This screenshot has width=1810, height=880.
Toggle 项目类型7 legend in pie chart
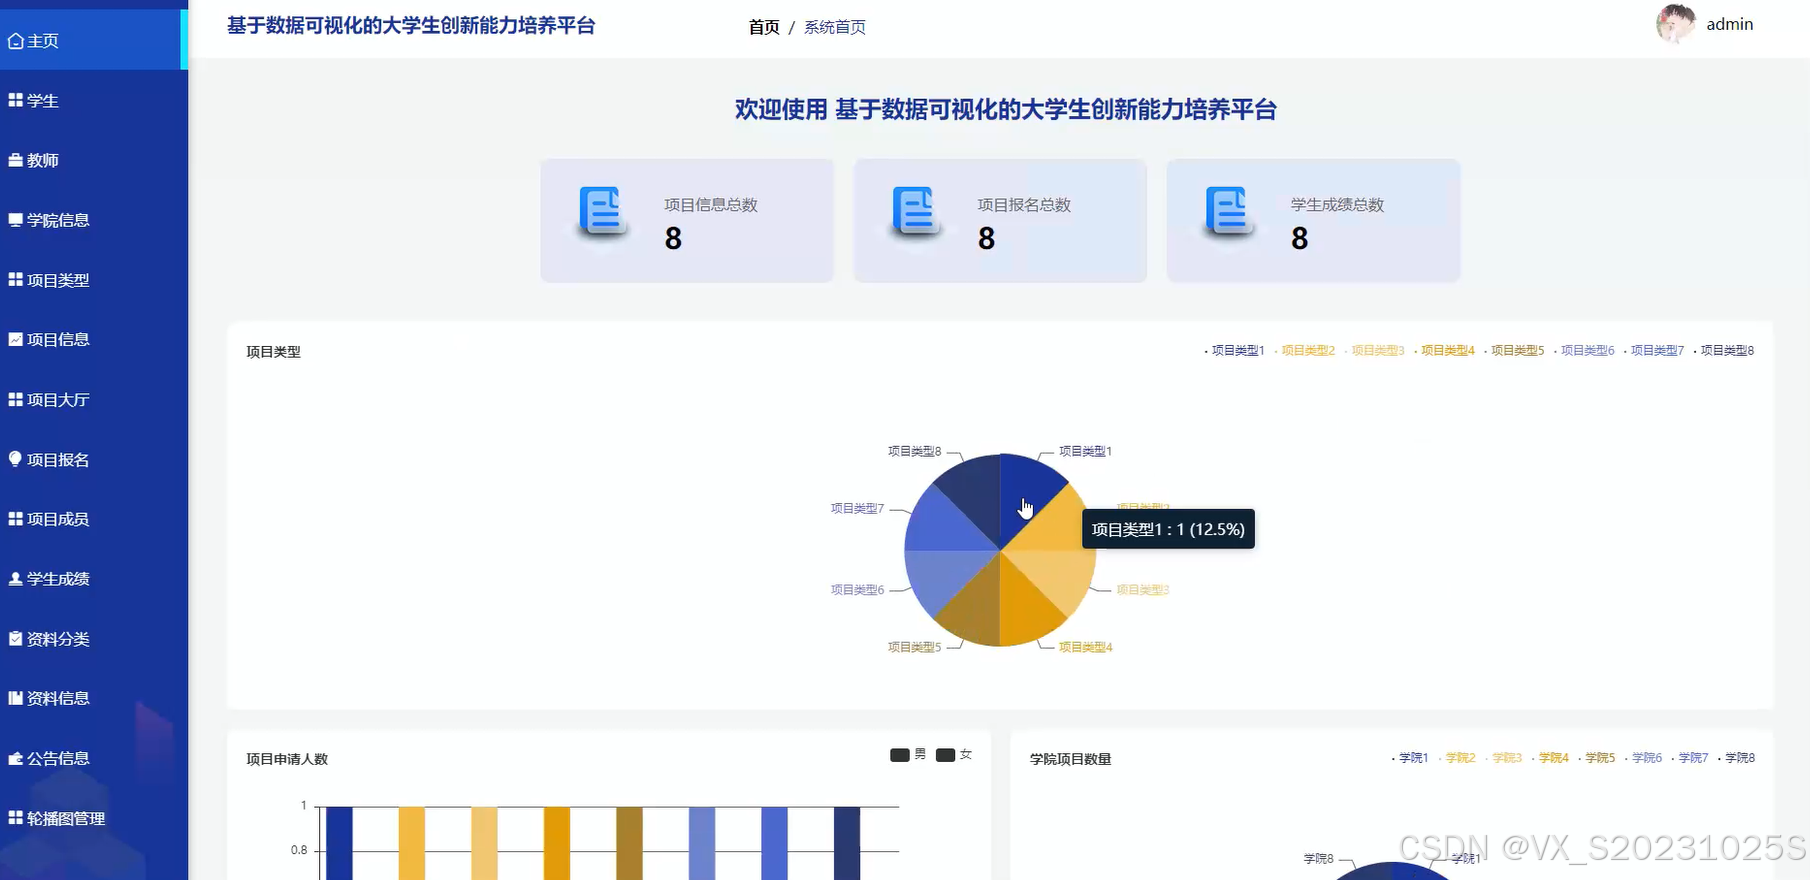(1655, 351)
